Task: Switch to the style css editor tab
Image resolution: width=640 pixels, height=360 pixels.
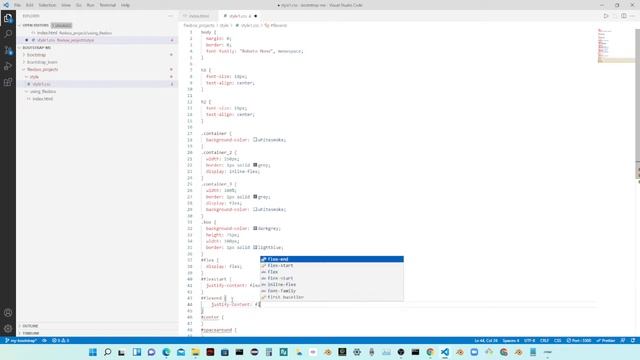Action: 240,16
